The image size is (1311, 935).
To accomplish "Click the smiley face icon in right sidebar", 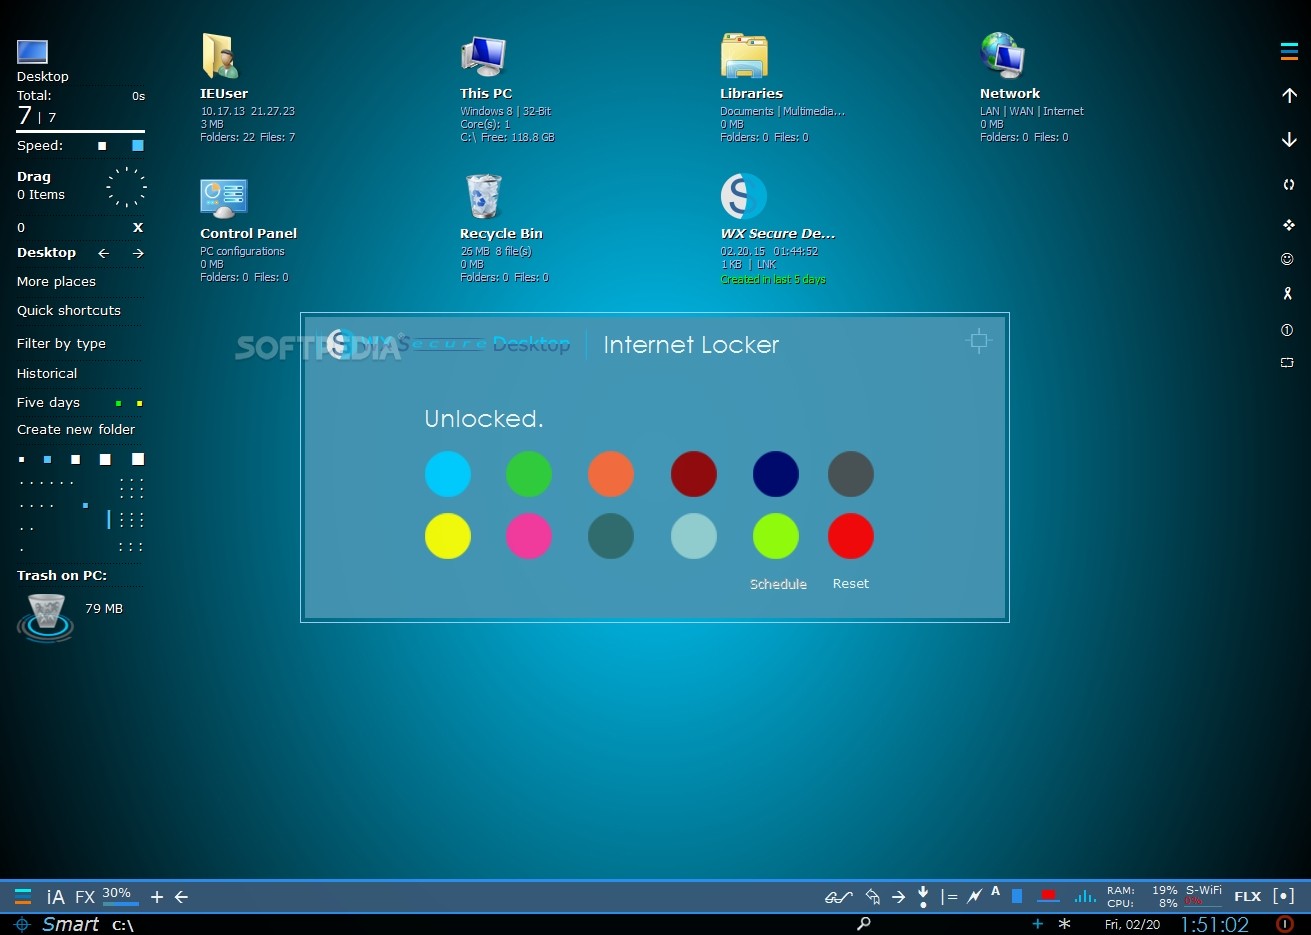I will [1287, 259].
